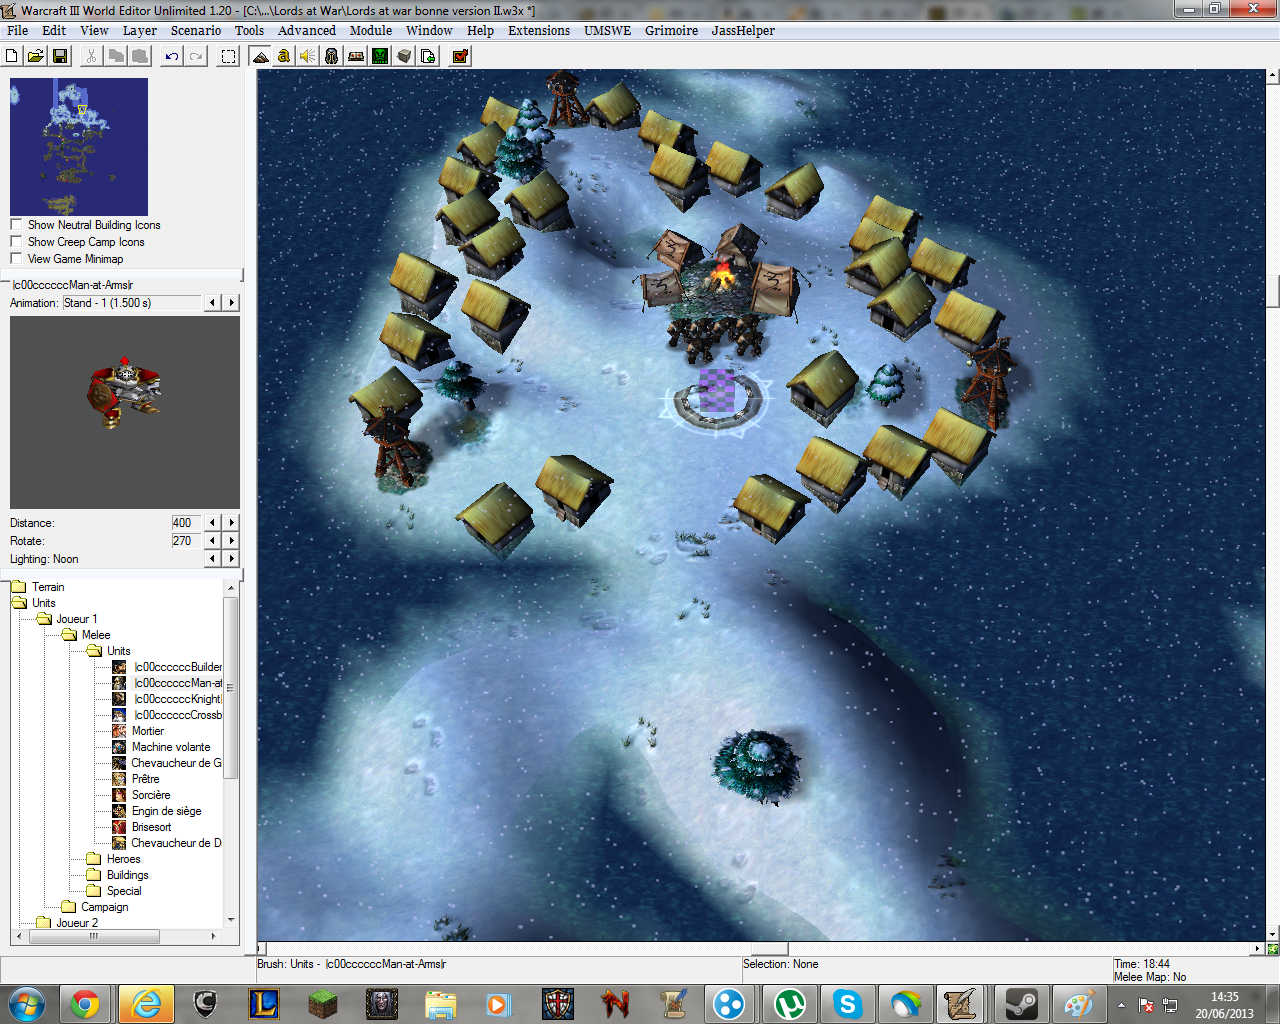Expand the Joueur 2 folder
The width and height of the screenshot is (1280, 1024).
point(44,923)
